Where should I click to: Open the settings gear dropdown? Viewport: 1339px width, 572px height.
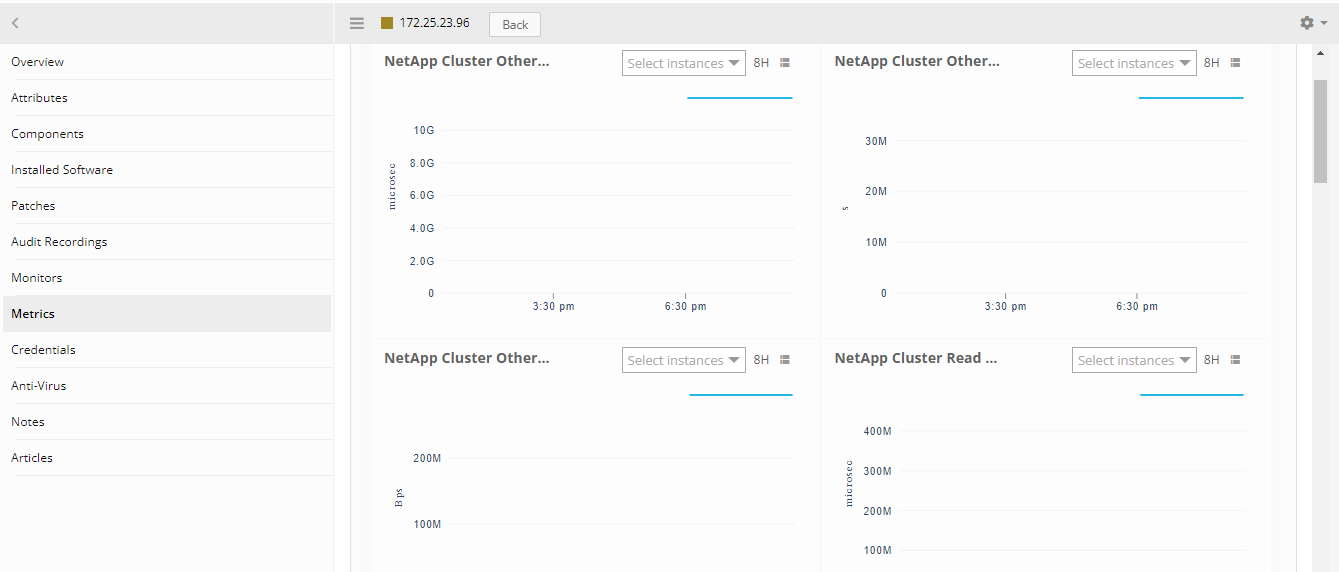point(1313,23)
